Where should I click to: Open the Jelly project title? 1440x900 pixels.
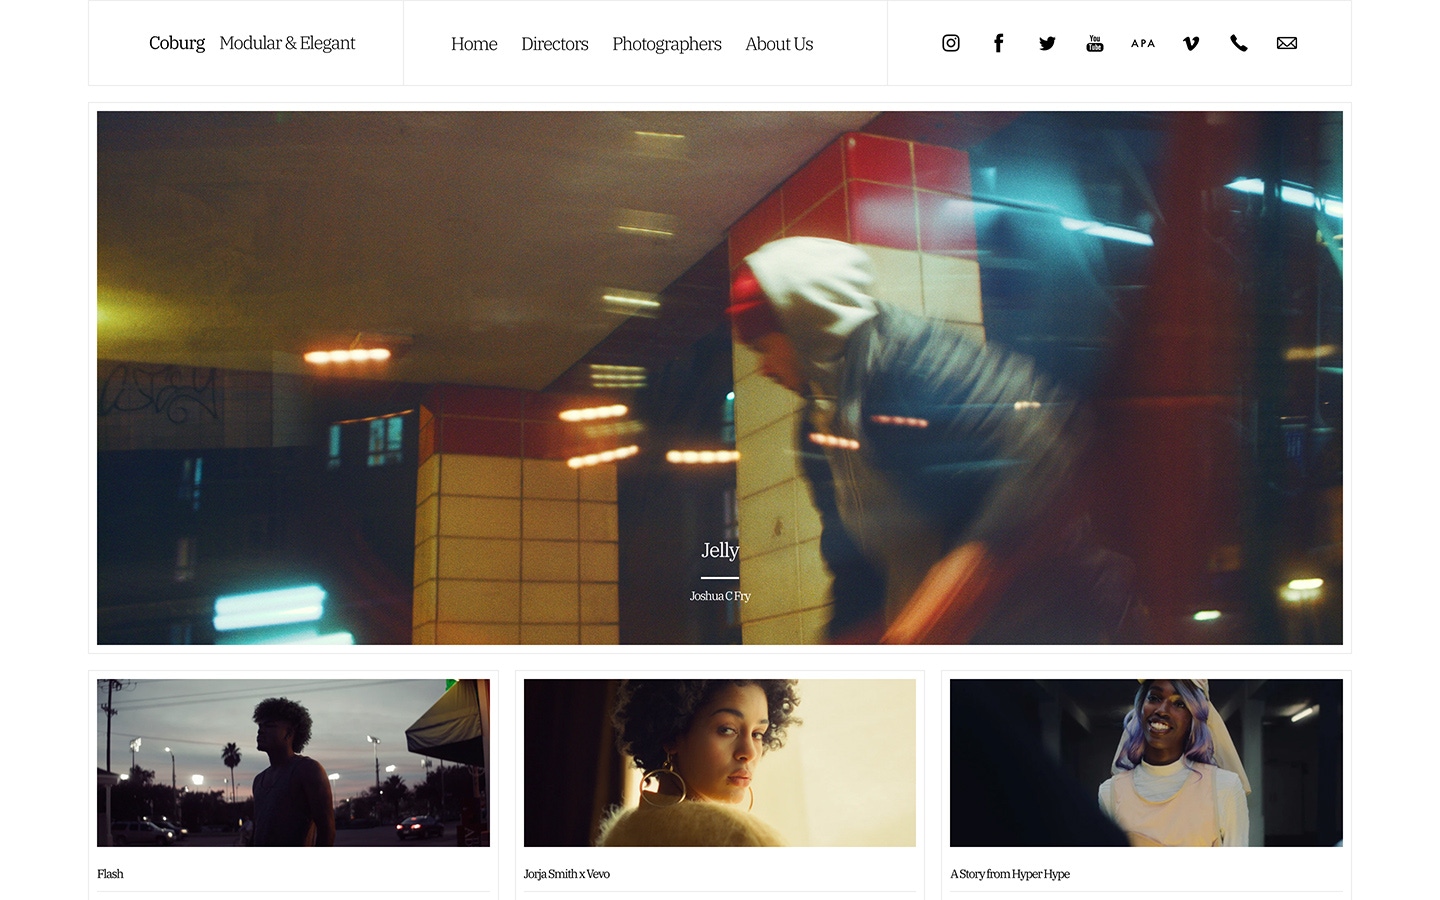tap(720, 550)
